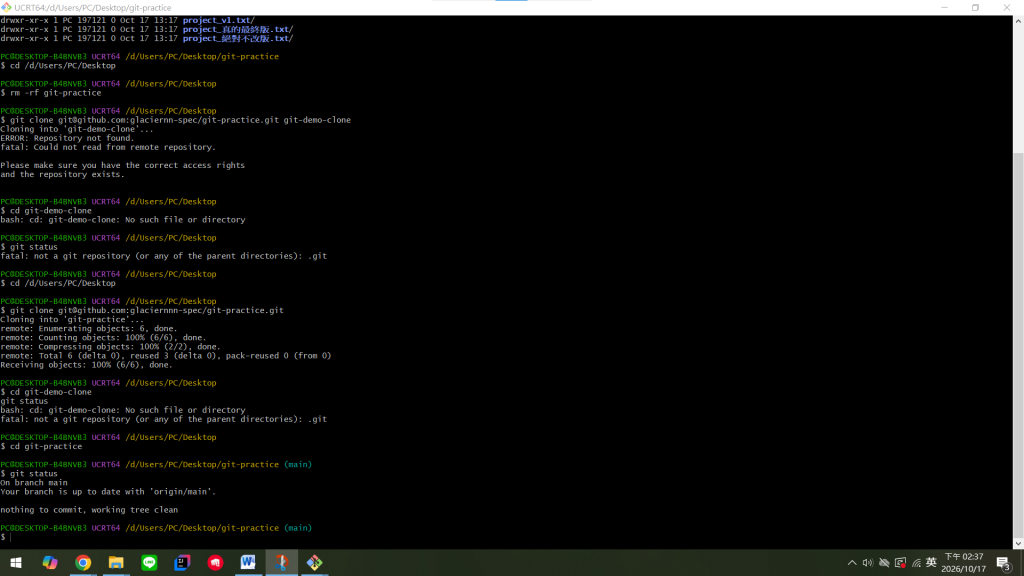This screenshot has height=576, width=1024.
Task: Click the active terminal icon on the taskbar
Action: 281,562
